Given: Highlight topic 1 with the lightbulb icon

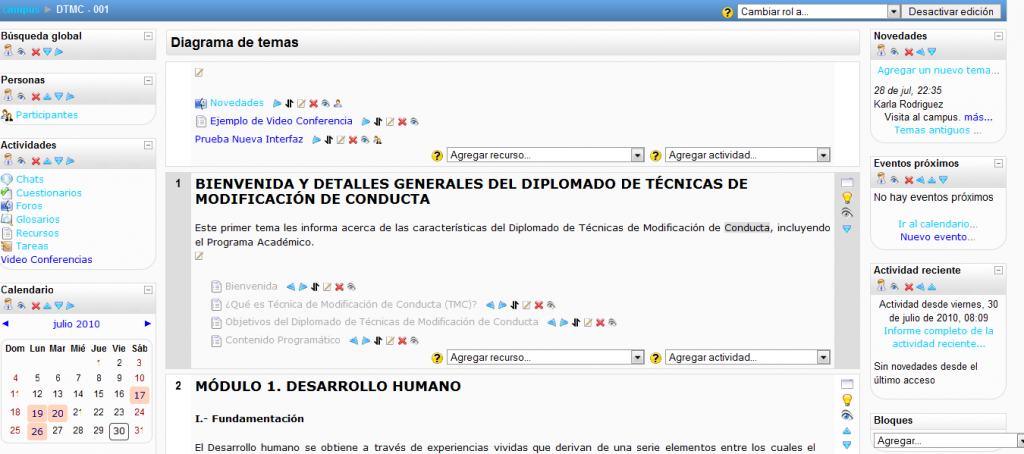Looking at the screenshot, I should pos(847,198).
